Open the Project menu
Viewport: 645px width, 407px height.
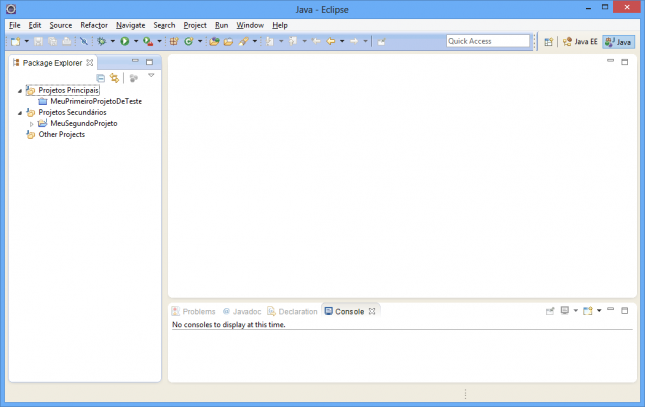[195, 25]
